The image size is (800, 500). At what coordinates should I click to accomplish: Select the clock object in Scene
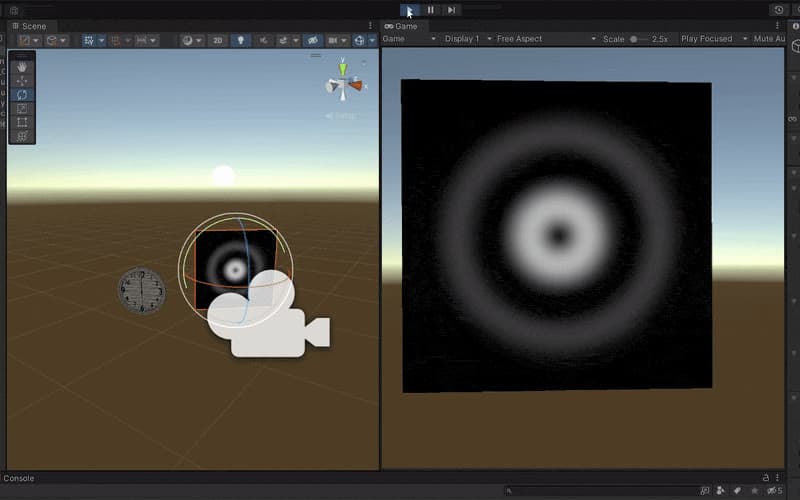142,291
